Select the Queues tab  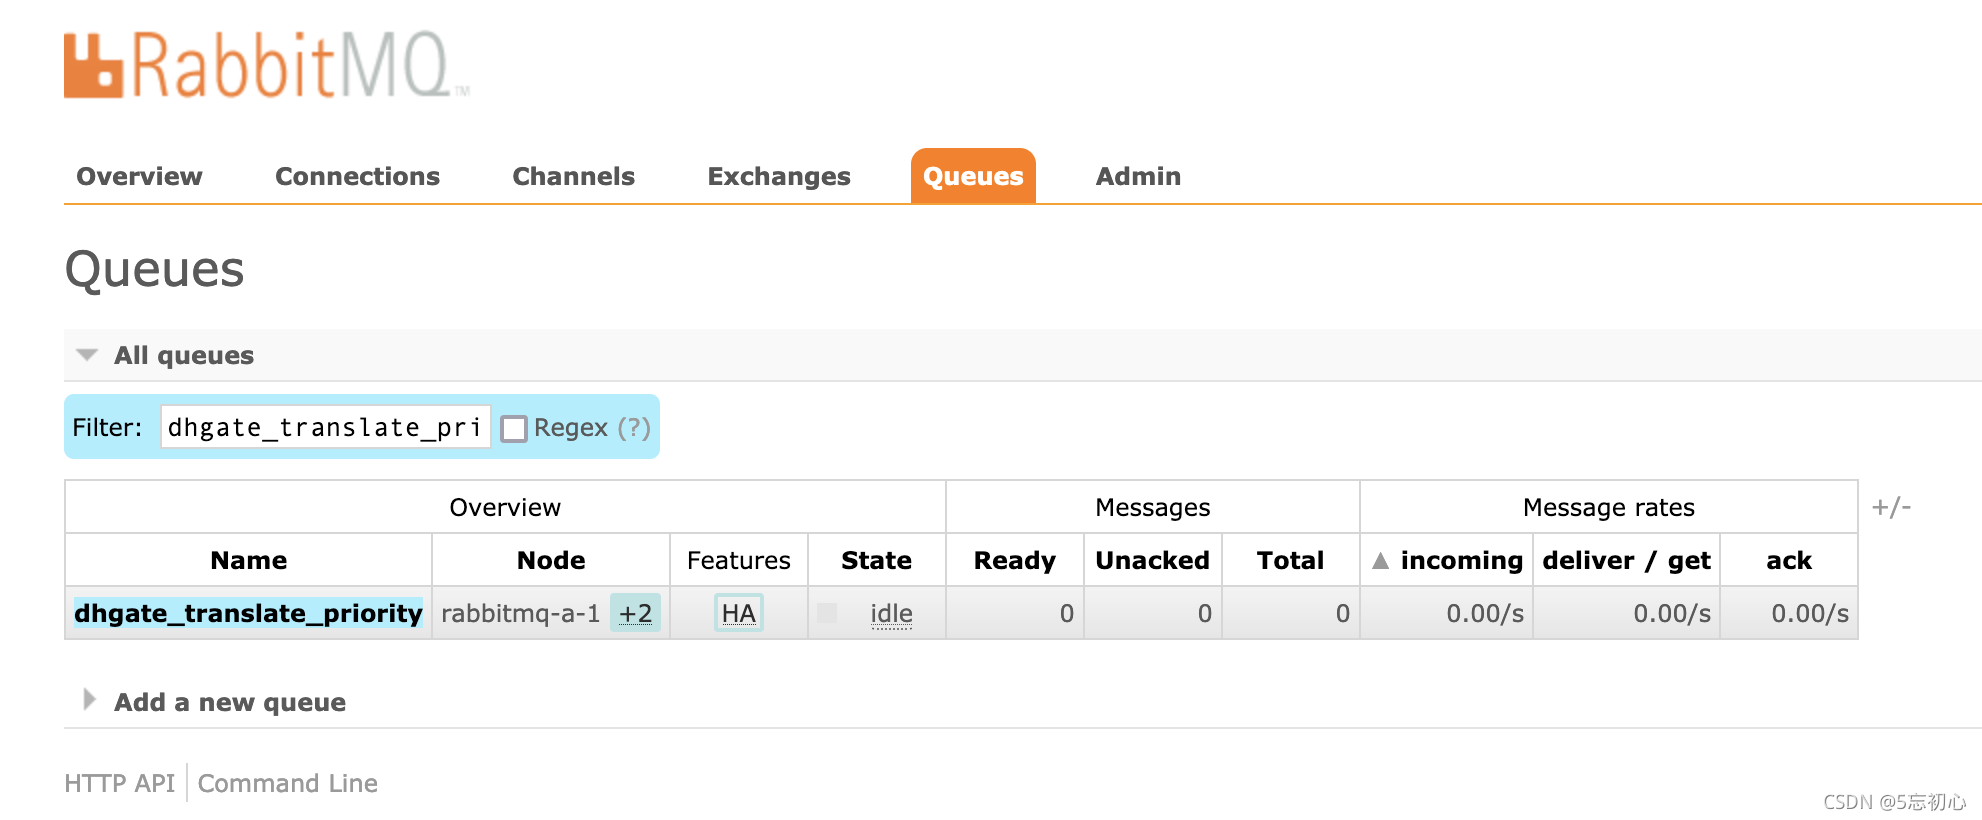[x=973, y=176]
